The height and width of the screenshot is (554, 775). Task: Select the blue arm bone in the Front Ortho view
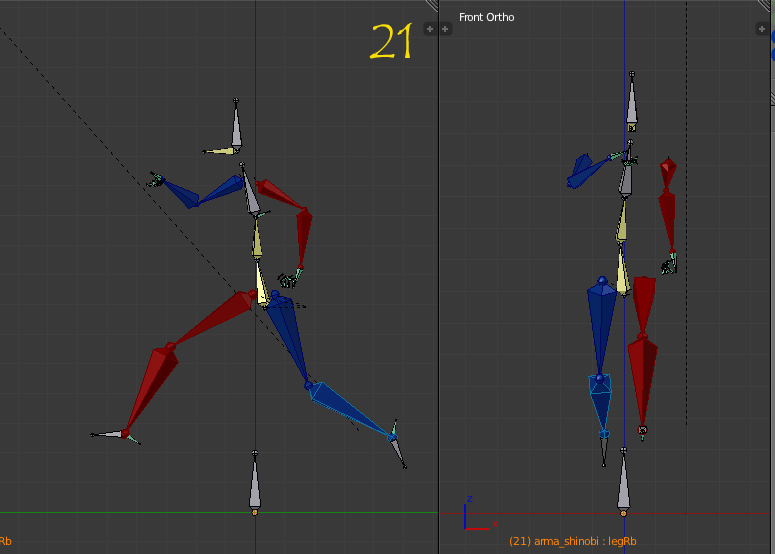tap(587, 172)
